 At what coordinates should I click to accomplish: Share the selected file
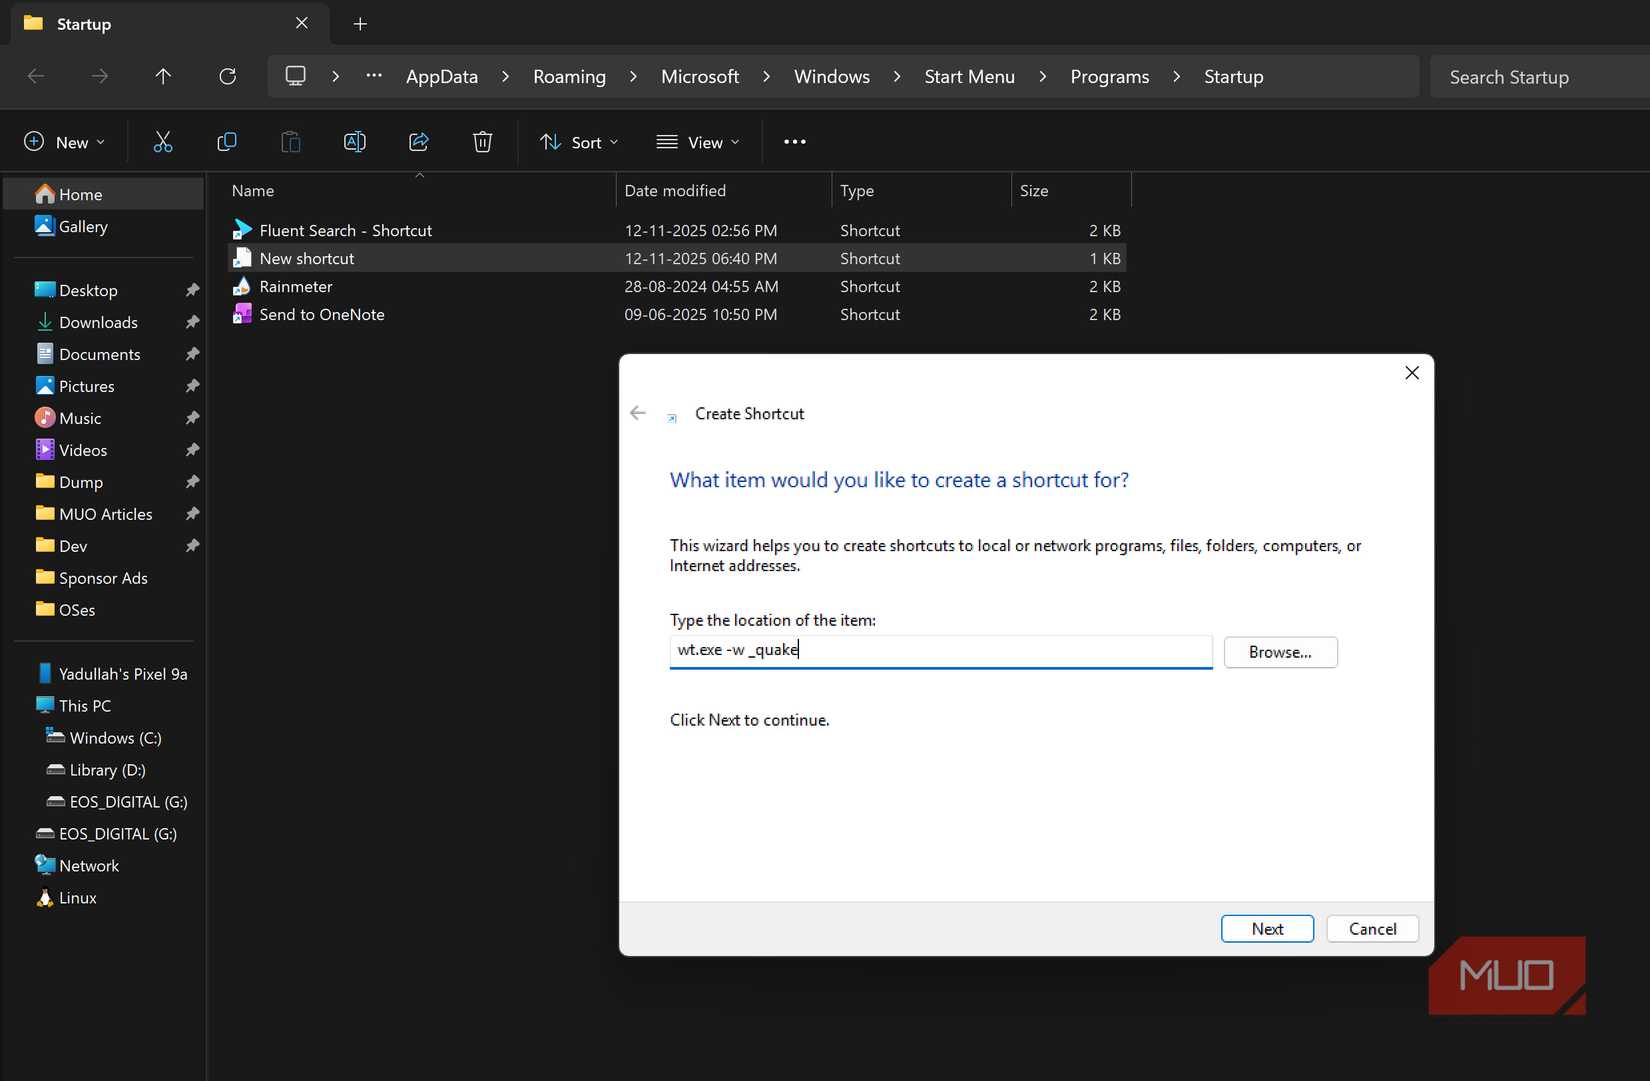(x=418, y=141)
